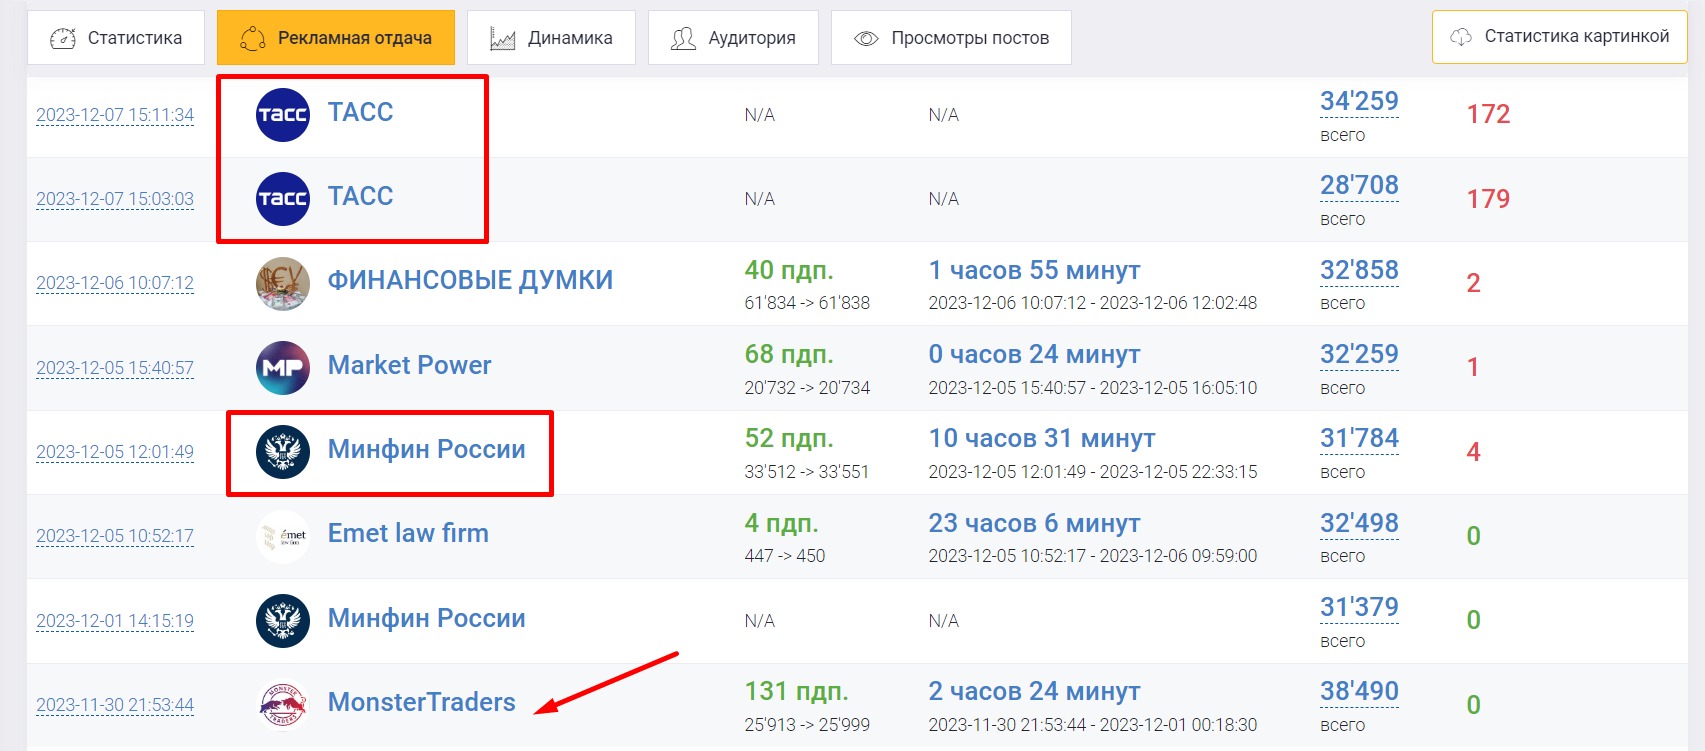Click the 131 пдп. subscriber gain
The height and width of the screenshot is (751, 1705).
[x=796, y=691]
